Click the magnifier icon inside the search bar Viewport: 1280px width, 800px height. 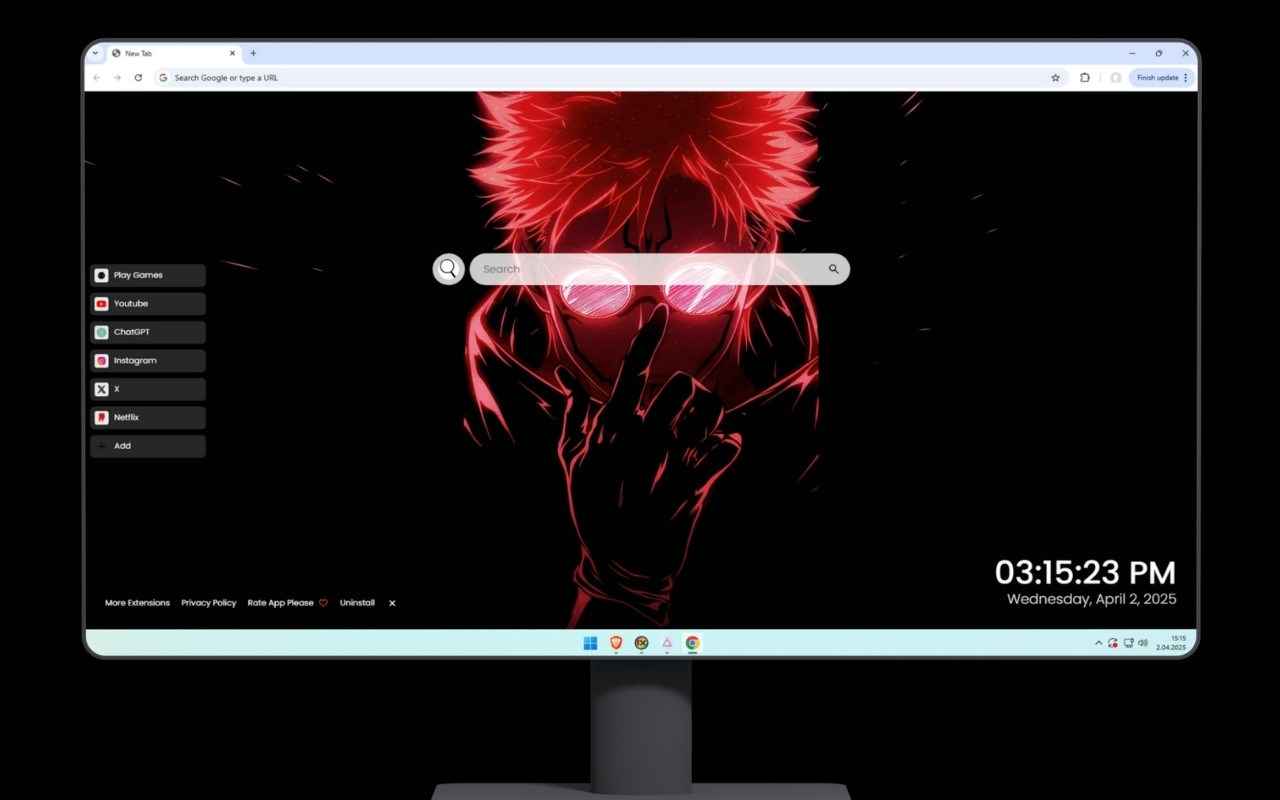tap(833, 269)
